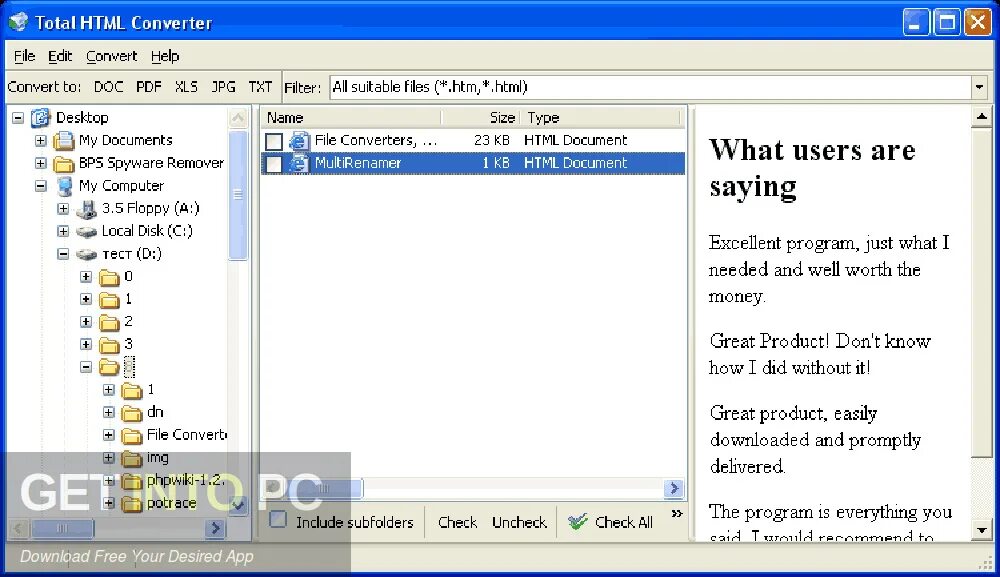Tick checkbox for MultiRenamer file
Viewport: 1000px width, 577px height.
coord(274,164)
